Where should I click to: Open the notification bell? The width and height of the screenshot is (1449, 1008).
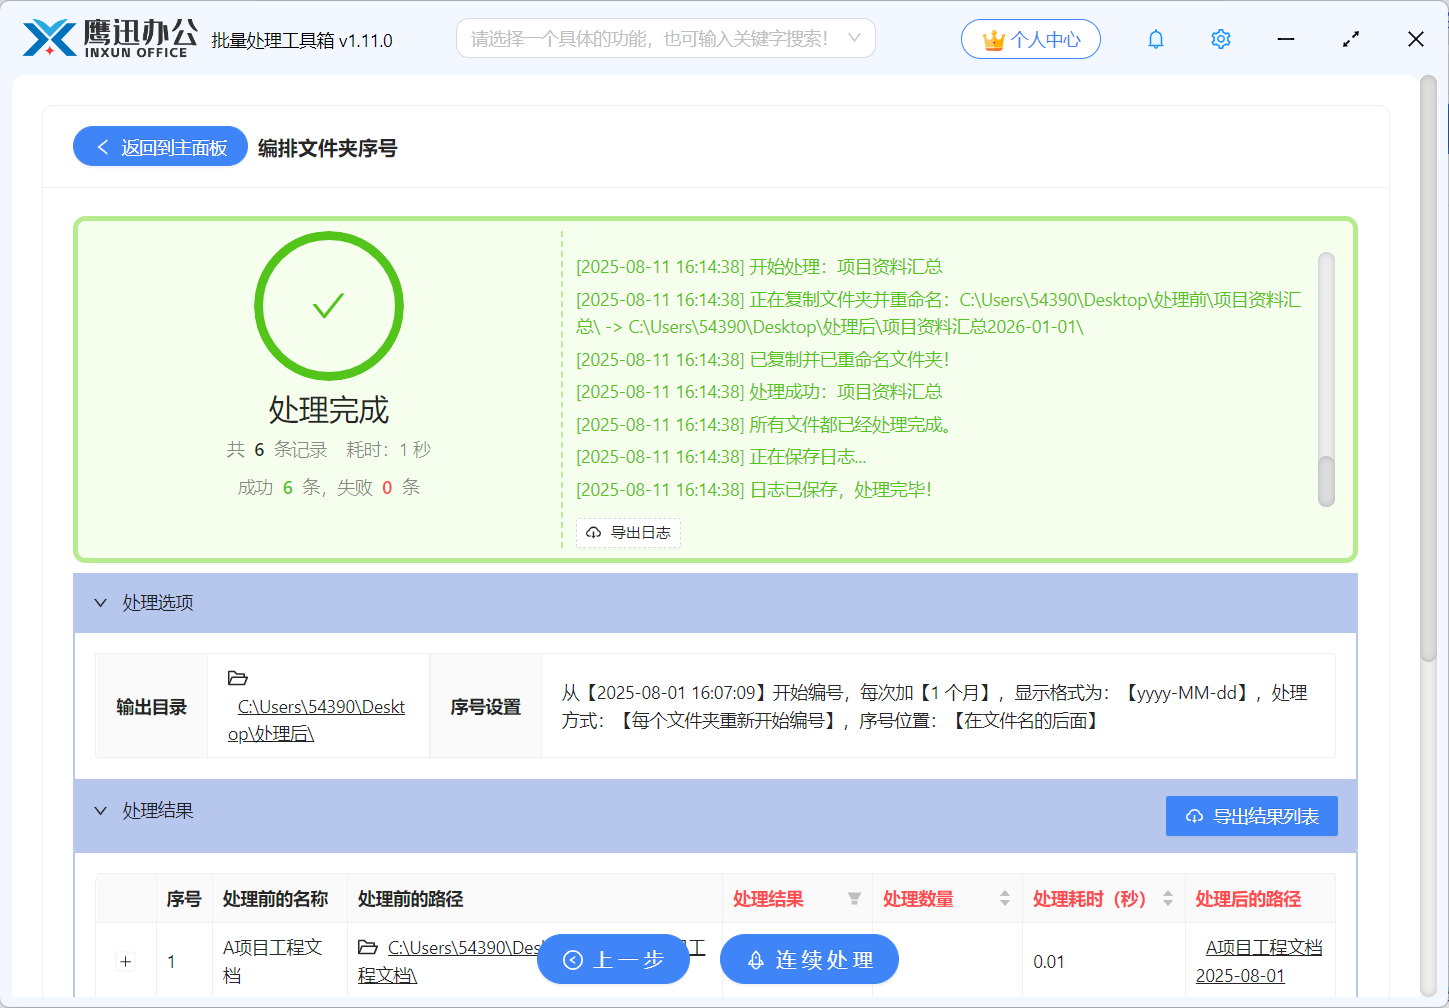tap(1156, 39)
